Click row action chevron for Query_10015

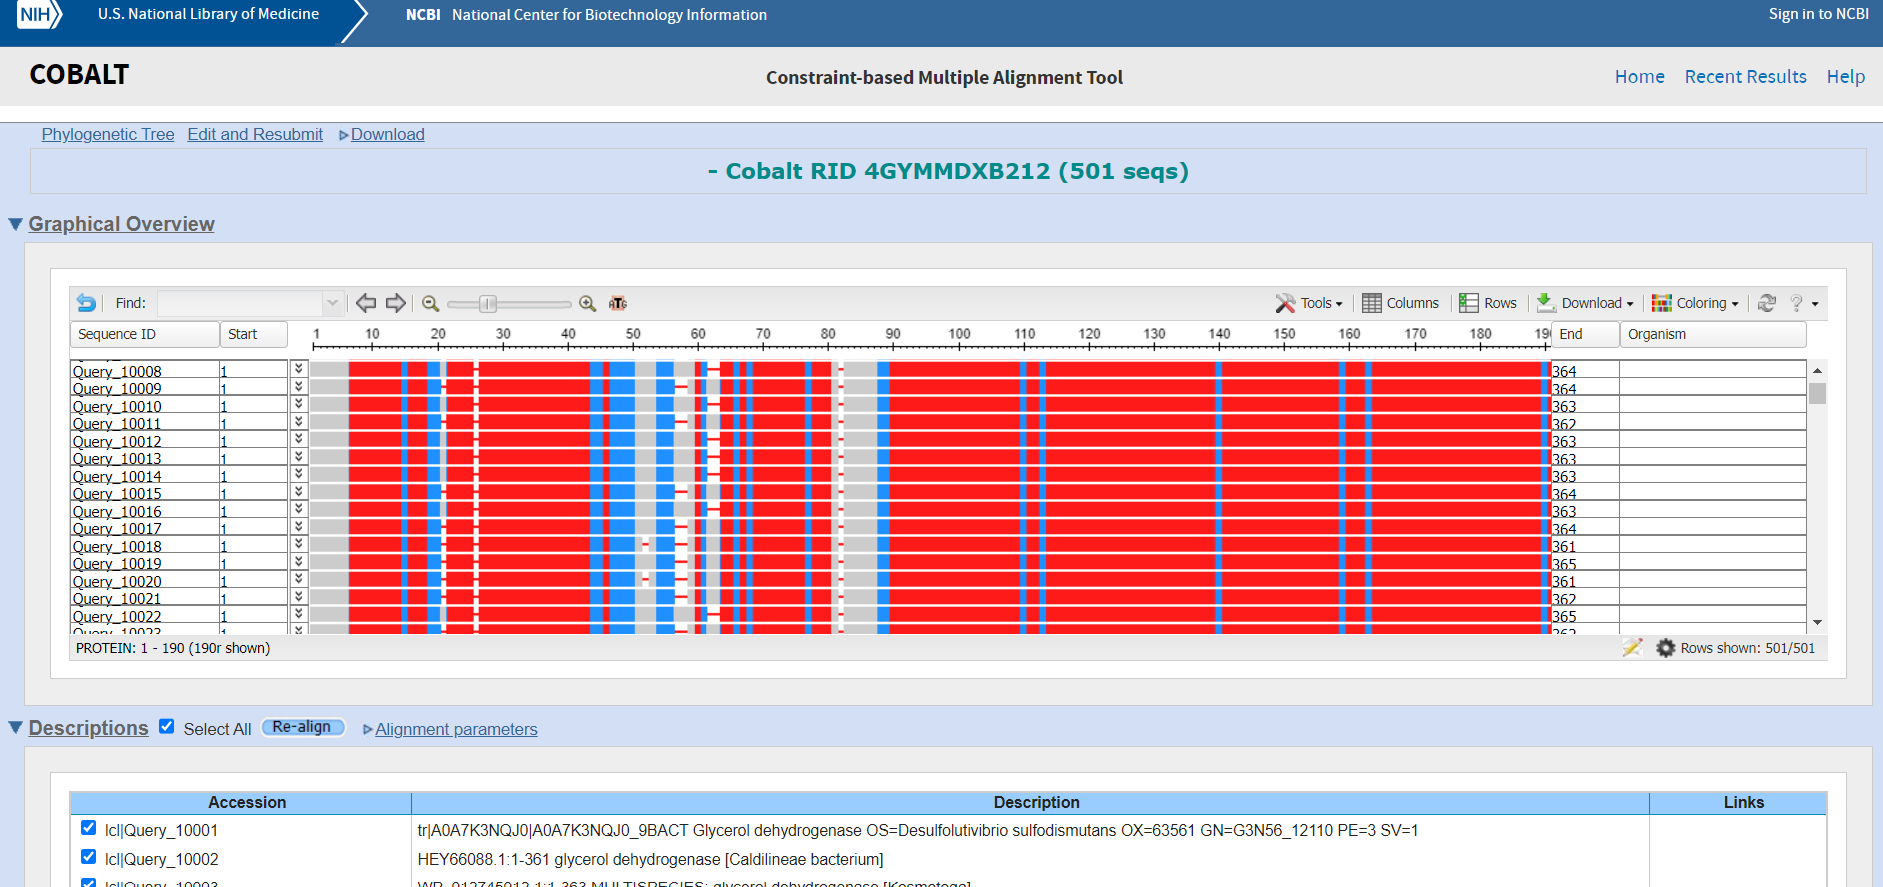(x=298, y=492)
